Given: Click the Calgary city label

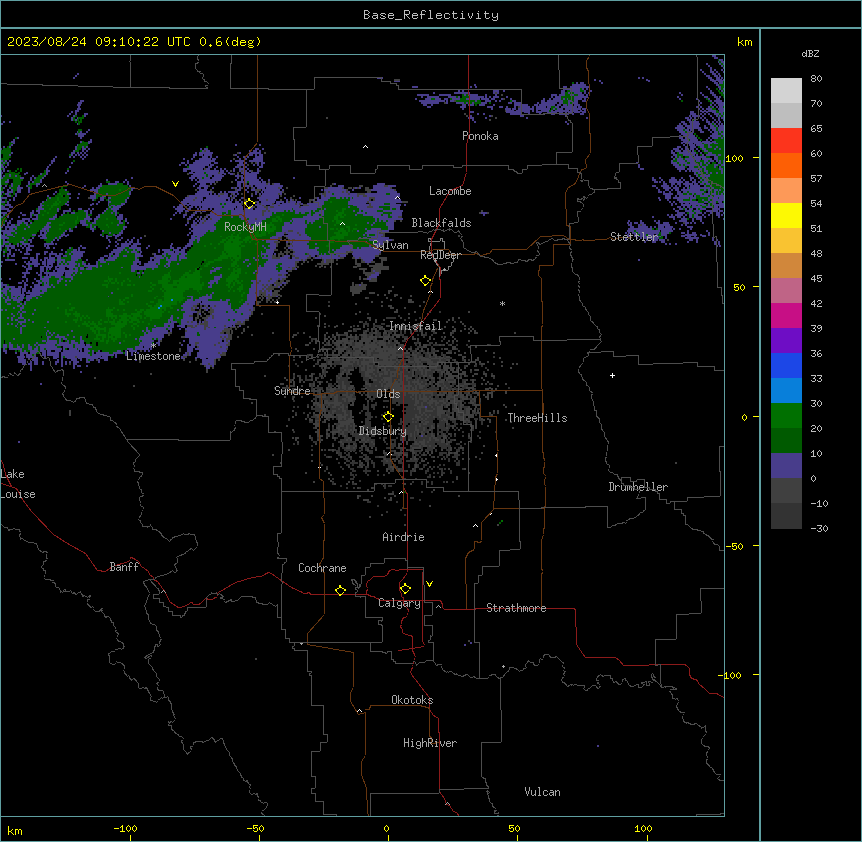Looking at the screenshot, I should 399,603.
